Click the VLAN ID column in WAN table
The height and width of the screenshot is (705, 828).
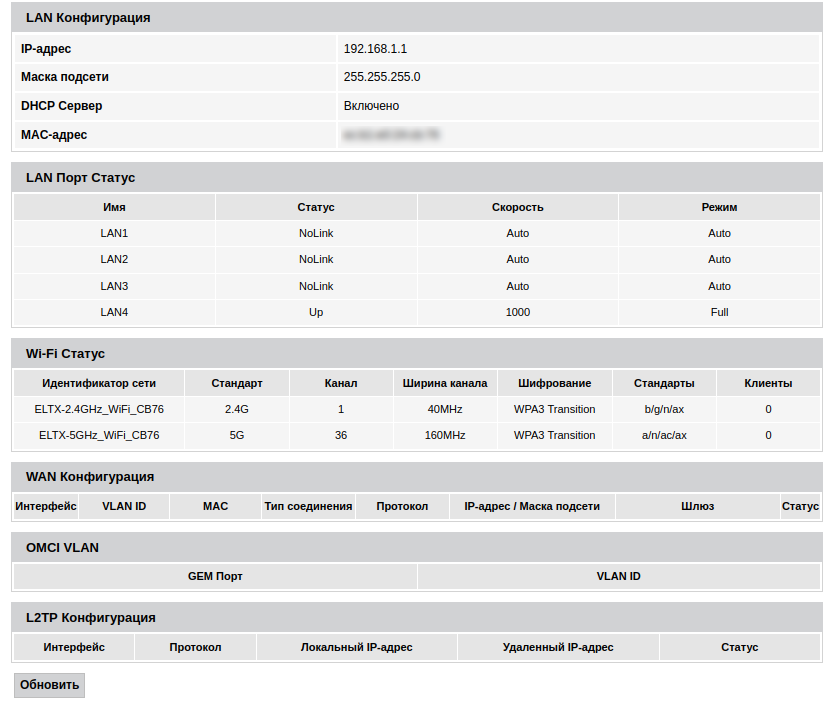(124, 506)
